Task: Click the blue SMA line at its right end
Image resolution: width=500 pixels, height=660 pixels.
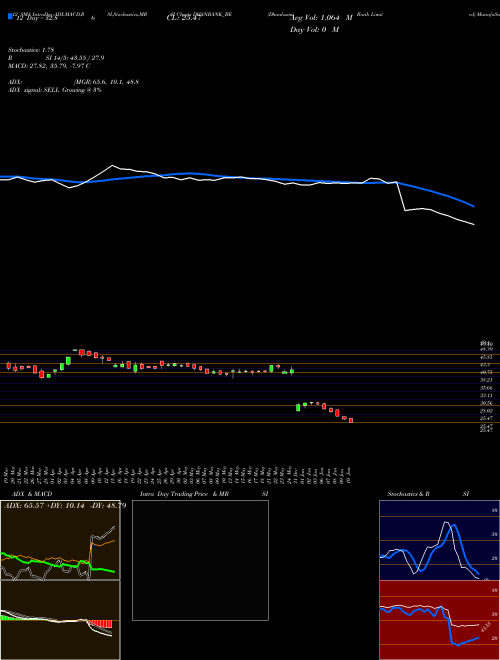Action: click(x=474, y=206)
